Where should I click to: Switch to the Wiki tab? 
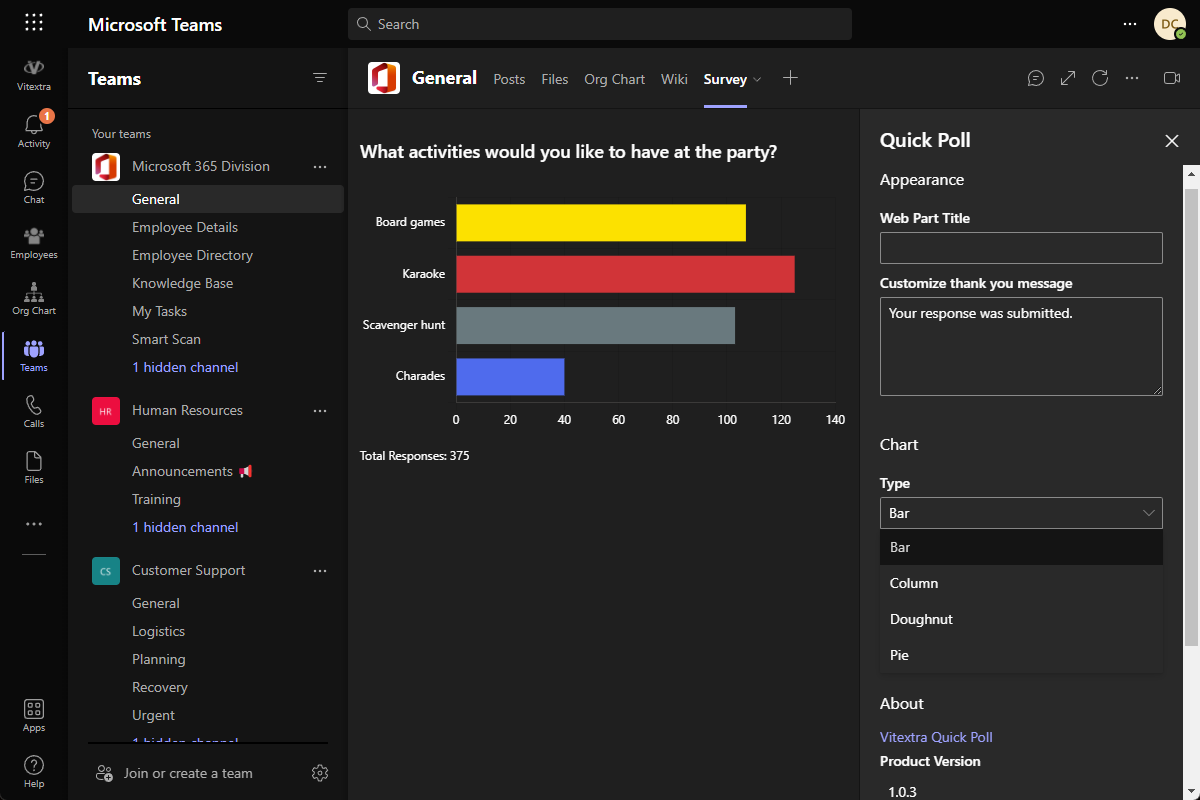674,79
